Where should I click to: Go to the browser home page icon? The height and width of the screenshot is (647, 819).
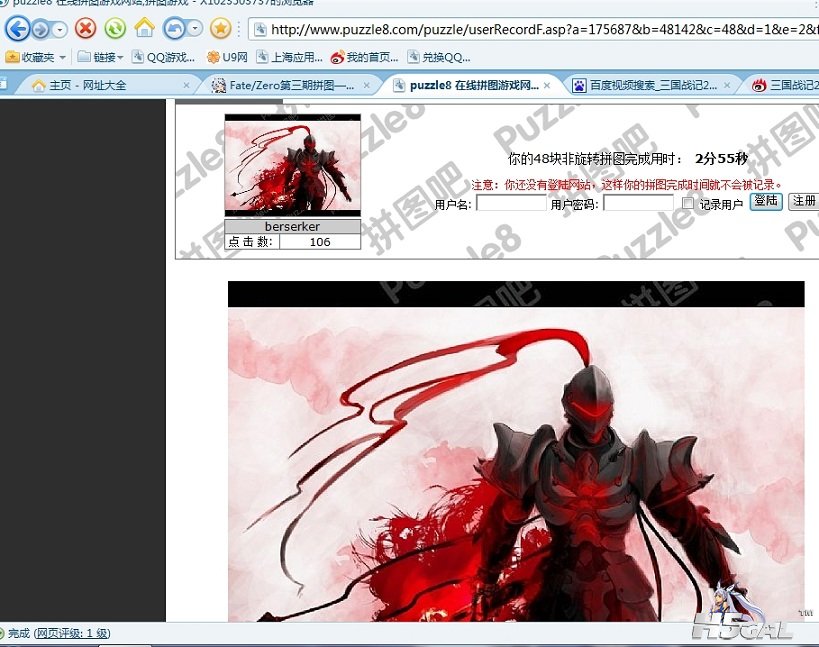[145, 28]
